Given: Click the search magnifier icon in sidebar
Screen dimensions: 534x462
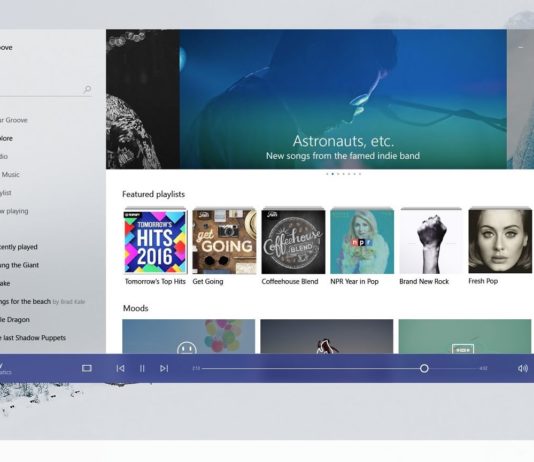Looking at the screenshot, I should click(87, 89).
